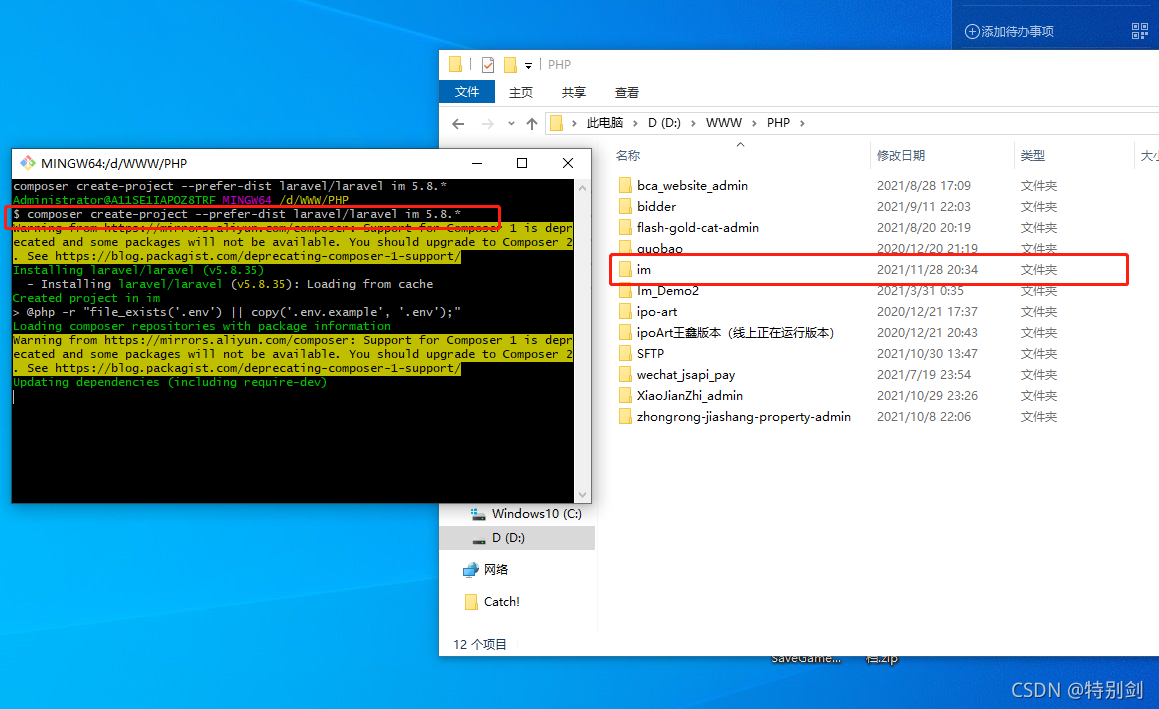
Task: Open the 文件 ribbon tab
Action: tap(466, 92)
